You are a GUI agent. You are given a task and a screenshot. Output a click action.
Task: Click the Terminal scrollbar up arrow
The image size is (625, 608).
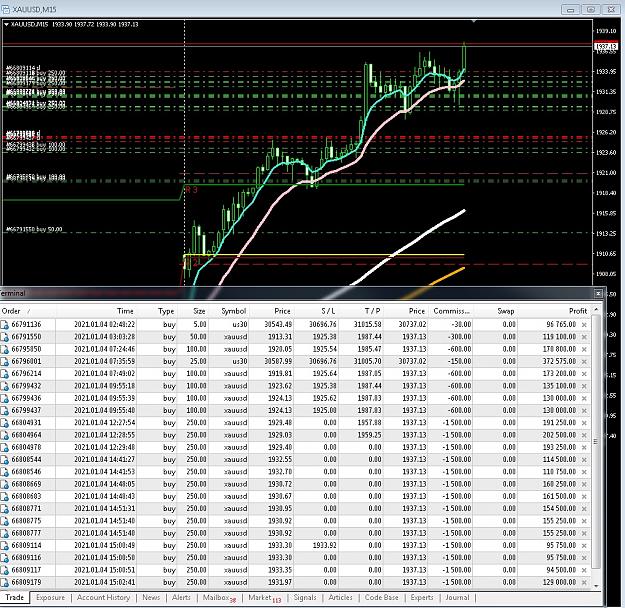click(x=596, y=310)
